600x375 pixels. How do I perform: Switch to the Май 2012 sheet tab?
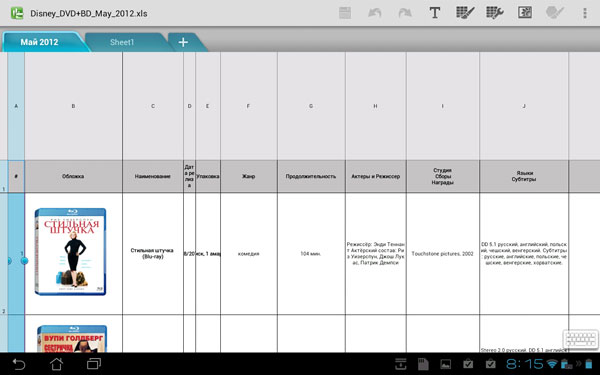(41, 42)
